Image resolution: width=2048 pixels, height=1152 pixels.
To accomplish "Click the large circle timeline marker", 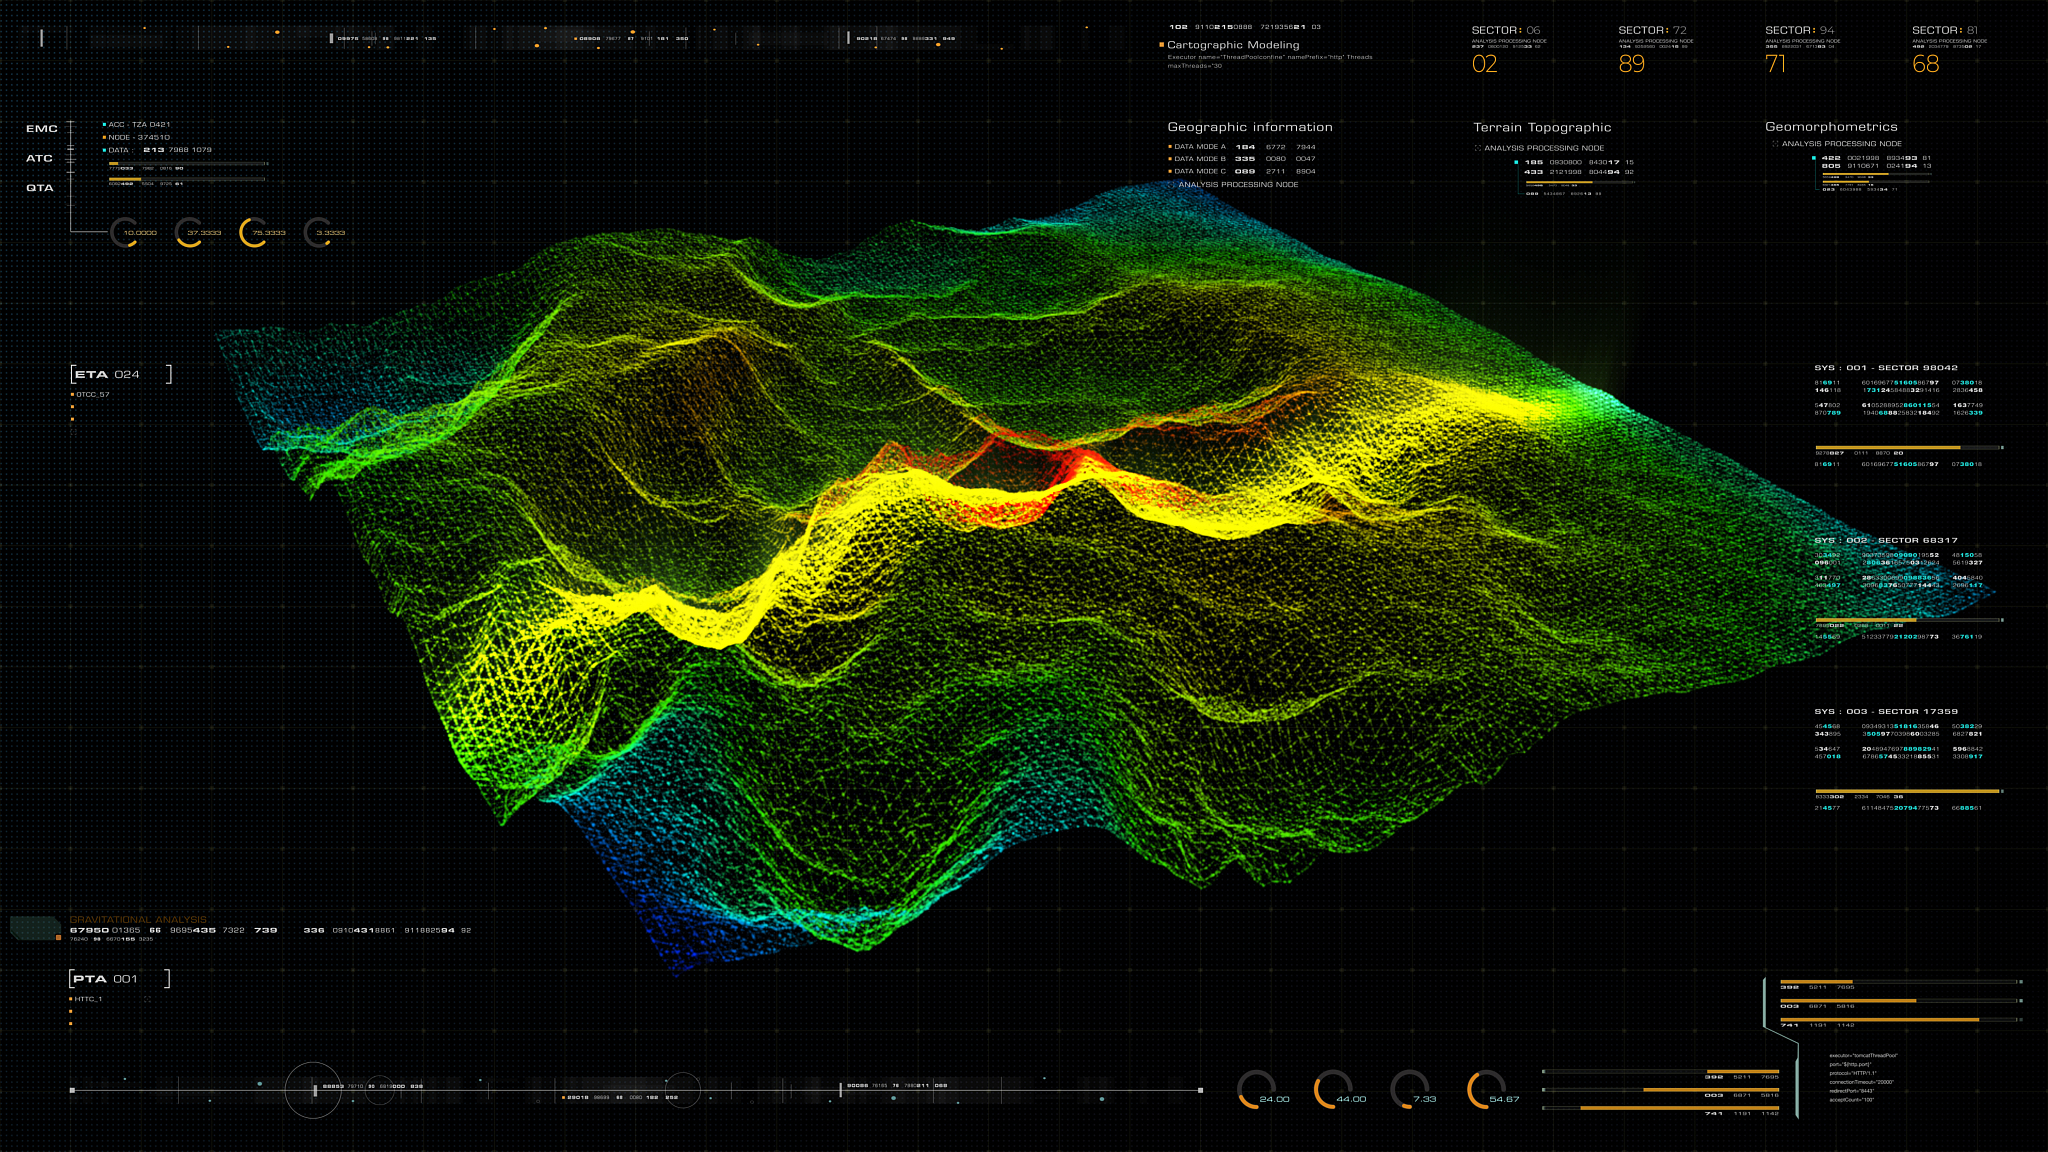I will coord(313,1090).
